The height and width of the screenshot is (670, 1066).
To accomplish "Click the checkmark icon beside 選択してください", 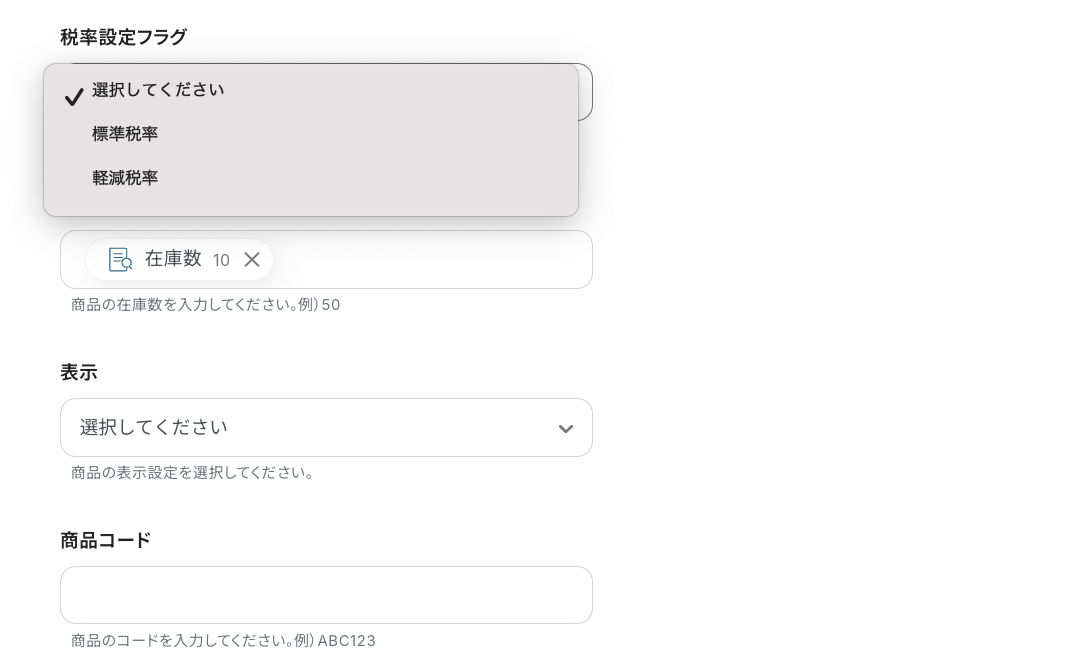I will pos(73,97).
